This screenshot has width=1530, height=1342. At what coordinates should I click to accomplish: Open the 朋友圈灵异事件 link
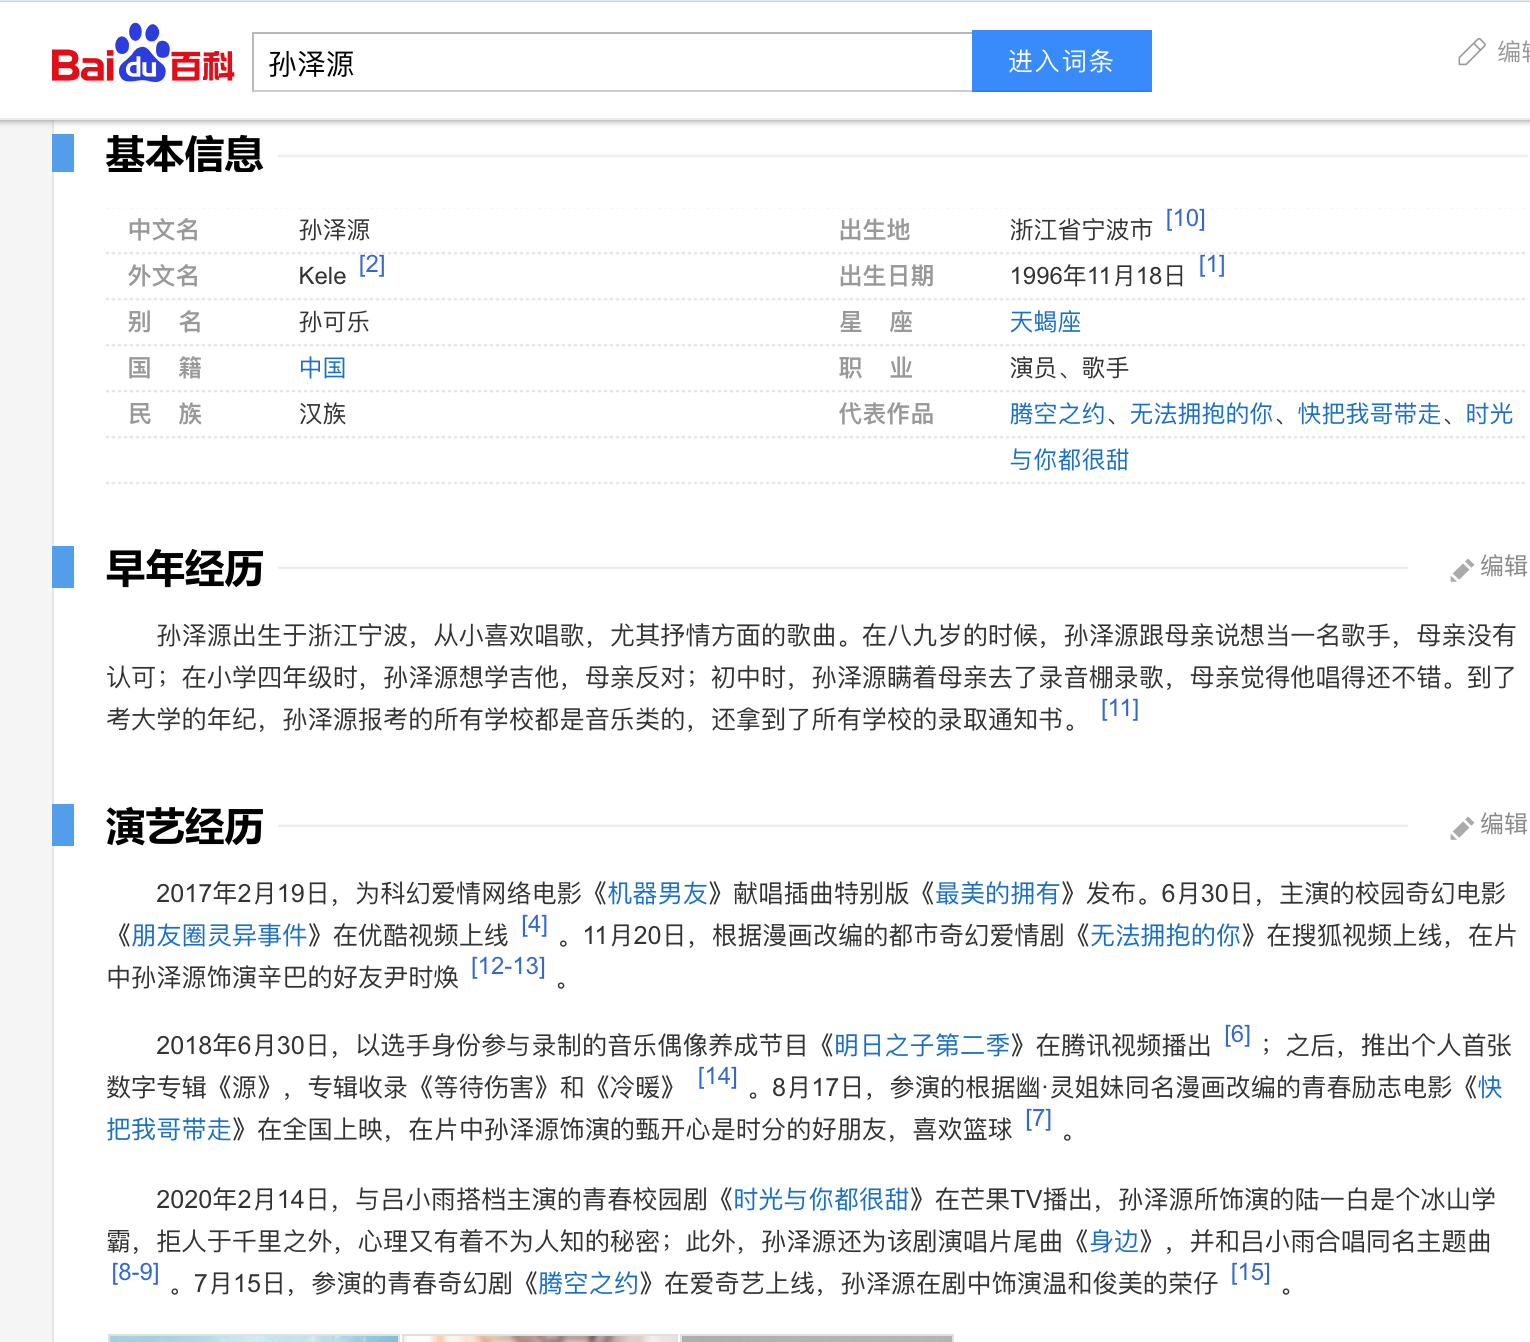pyautogui.click(x=219, y=935)
